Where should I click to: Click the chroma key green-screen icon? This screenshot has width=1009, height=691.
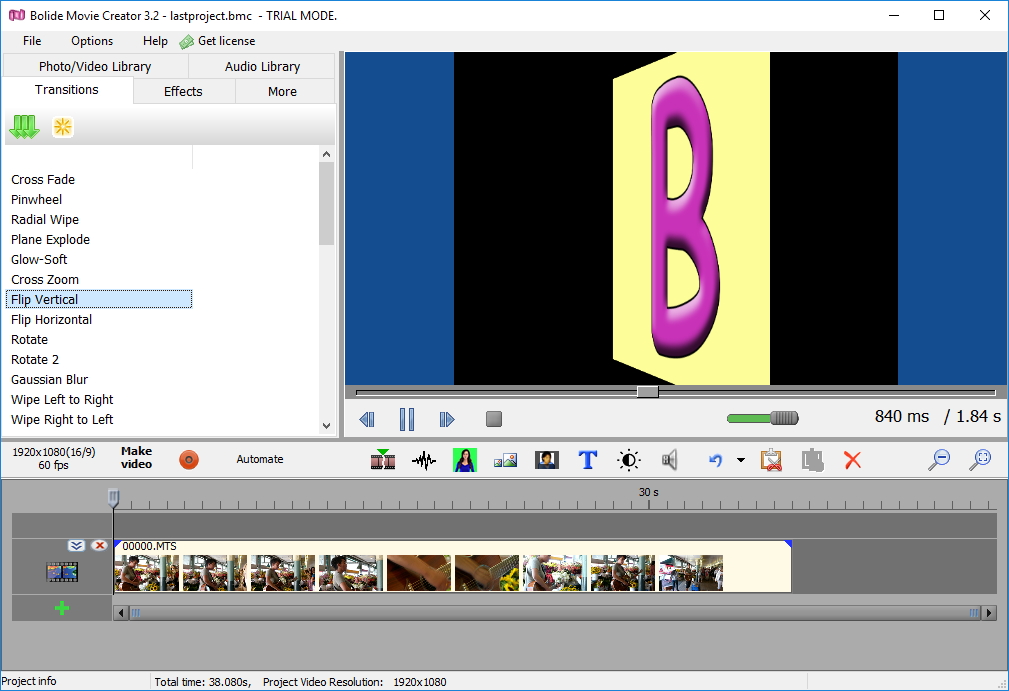465,460
